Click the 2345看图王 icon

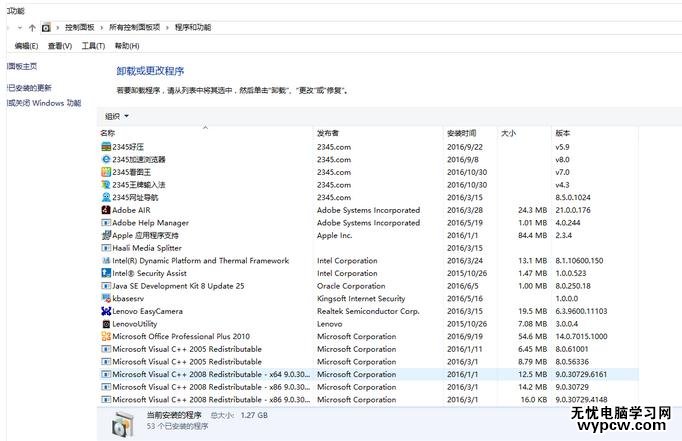(106, 172)
